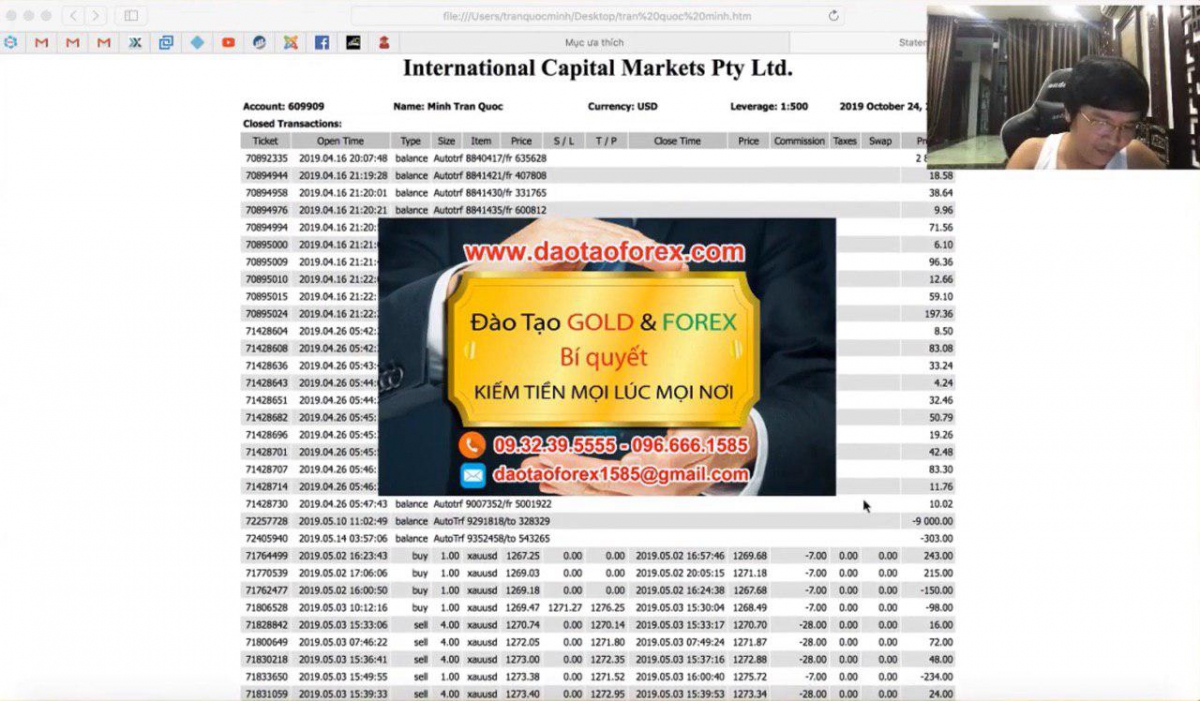Click the open time '2019.05.03 07:46:22'

[x=343, y=643]
